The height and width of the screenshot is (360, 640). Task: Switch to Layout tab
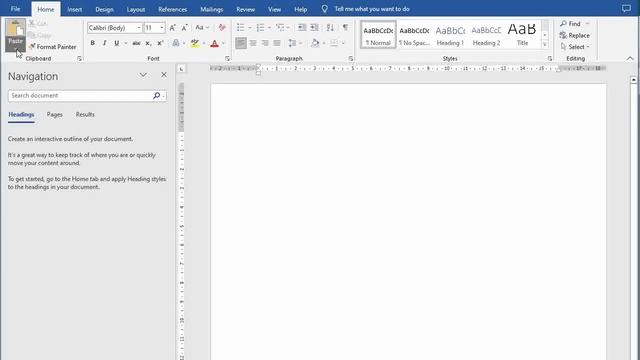point(136,9)
